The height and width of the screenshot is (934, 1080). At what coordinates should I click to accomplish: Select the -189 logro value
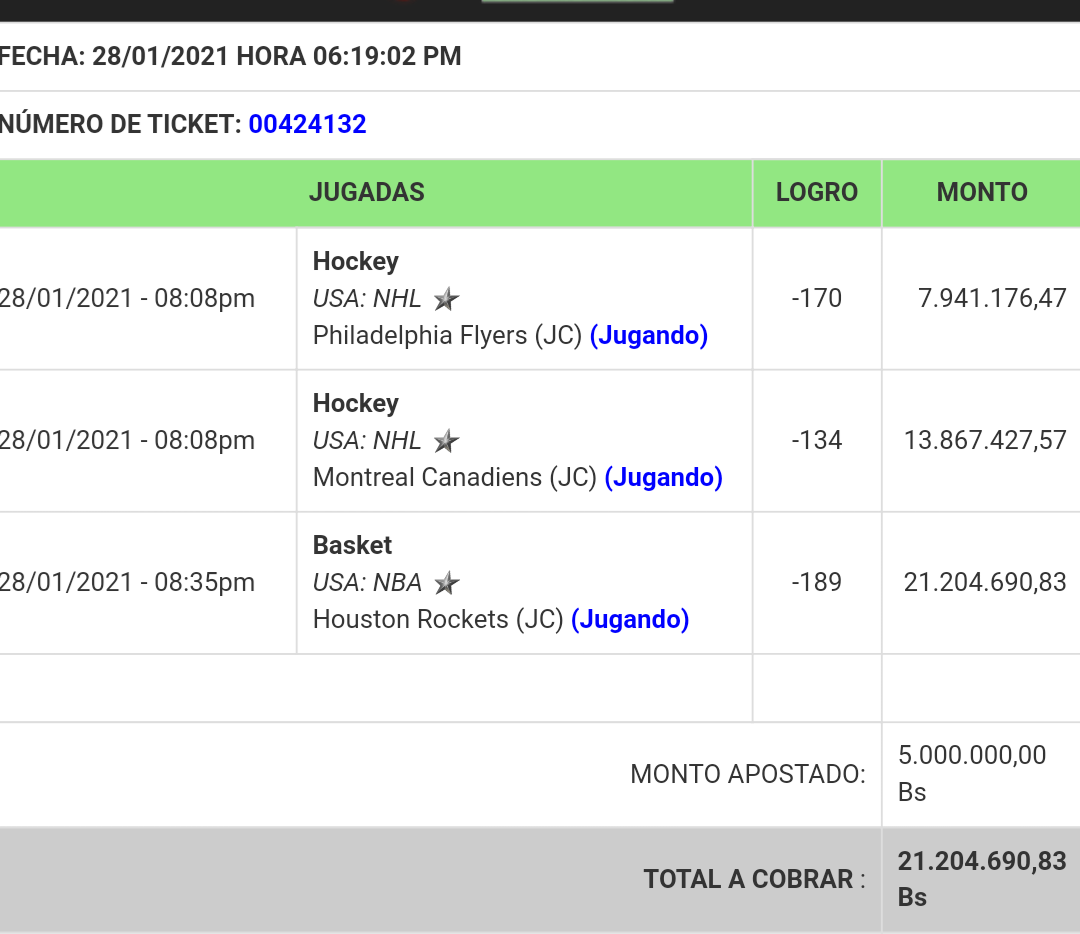coord(817,582)
